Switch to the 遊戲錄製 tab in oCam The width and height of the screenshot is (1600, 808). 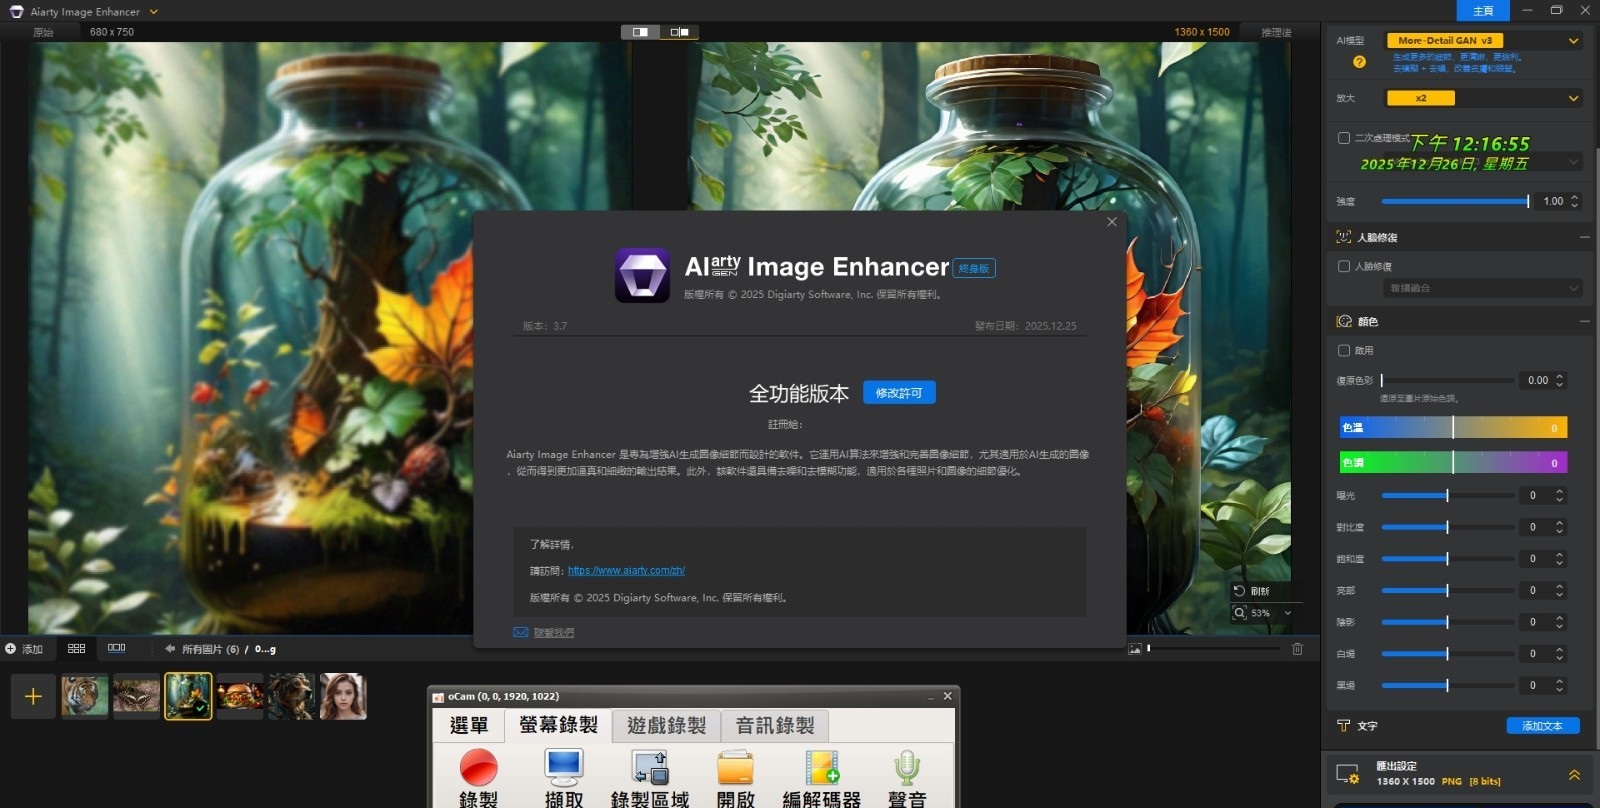(666, 725)
